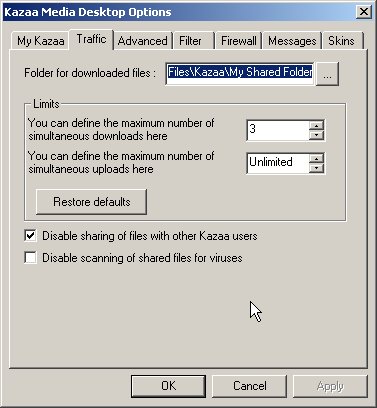Open the Skins tab
Viewport: 377px width, 408px height.
click(x=342, y=41)
